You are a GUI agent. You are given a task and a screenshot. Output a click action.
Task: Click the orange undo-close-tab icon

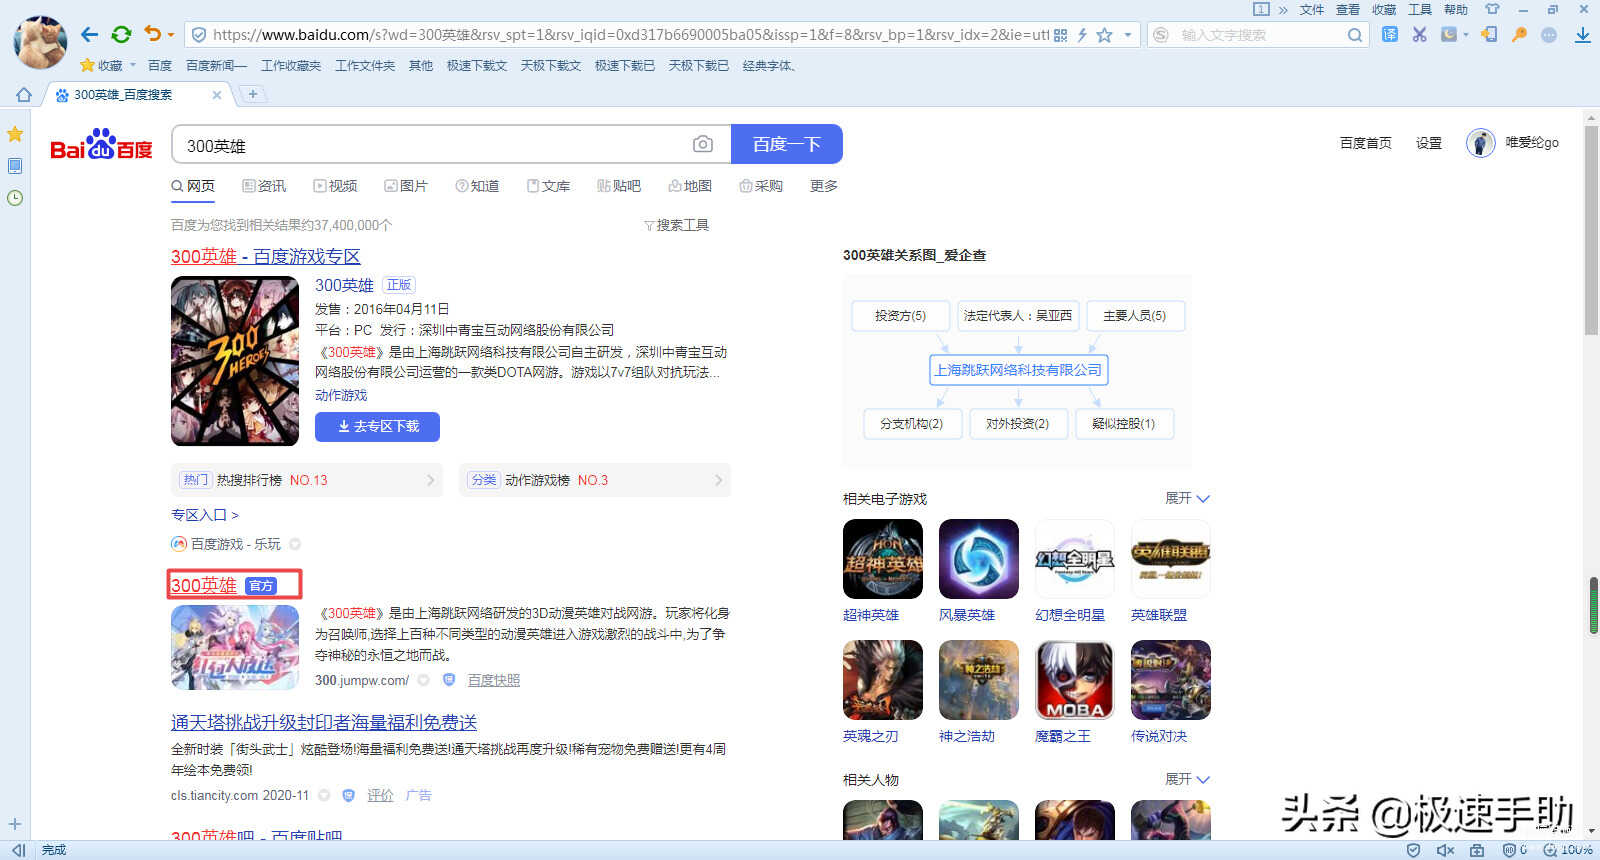[152, 34]
